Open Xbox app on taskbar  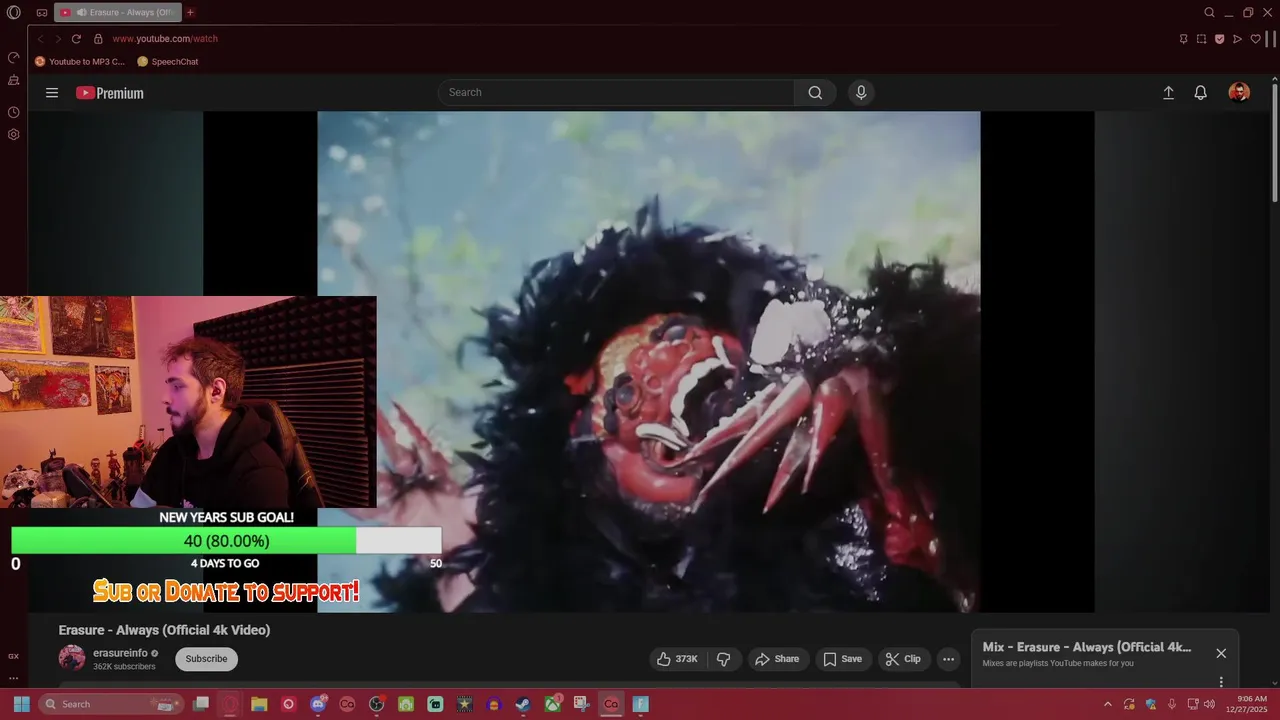(552, 704)
